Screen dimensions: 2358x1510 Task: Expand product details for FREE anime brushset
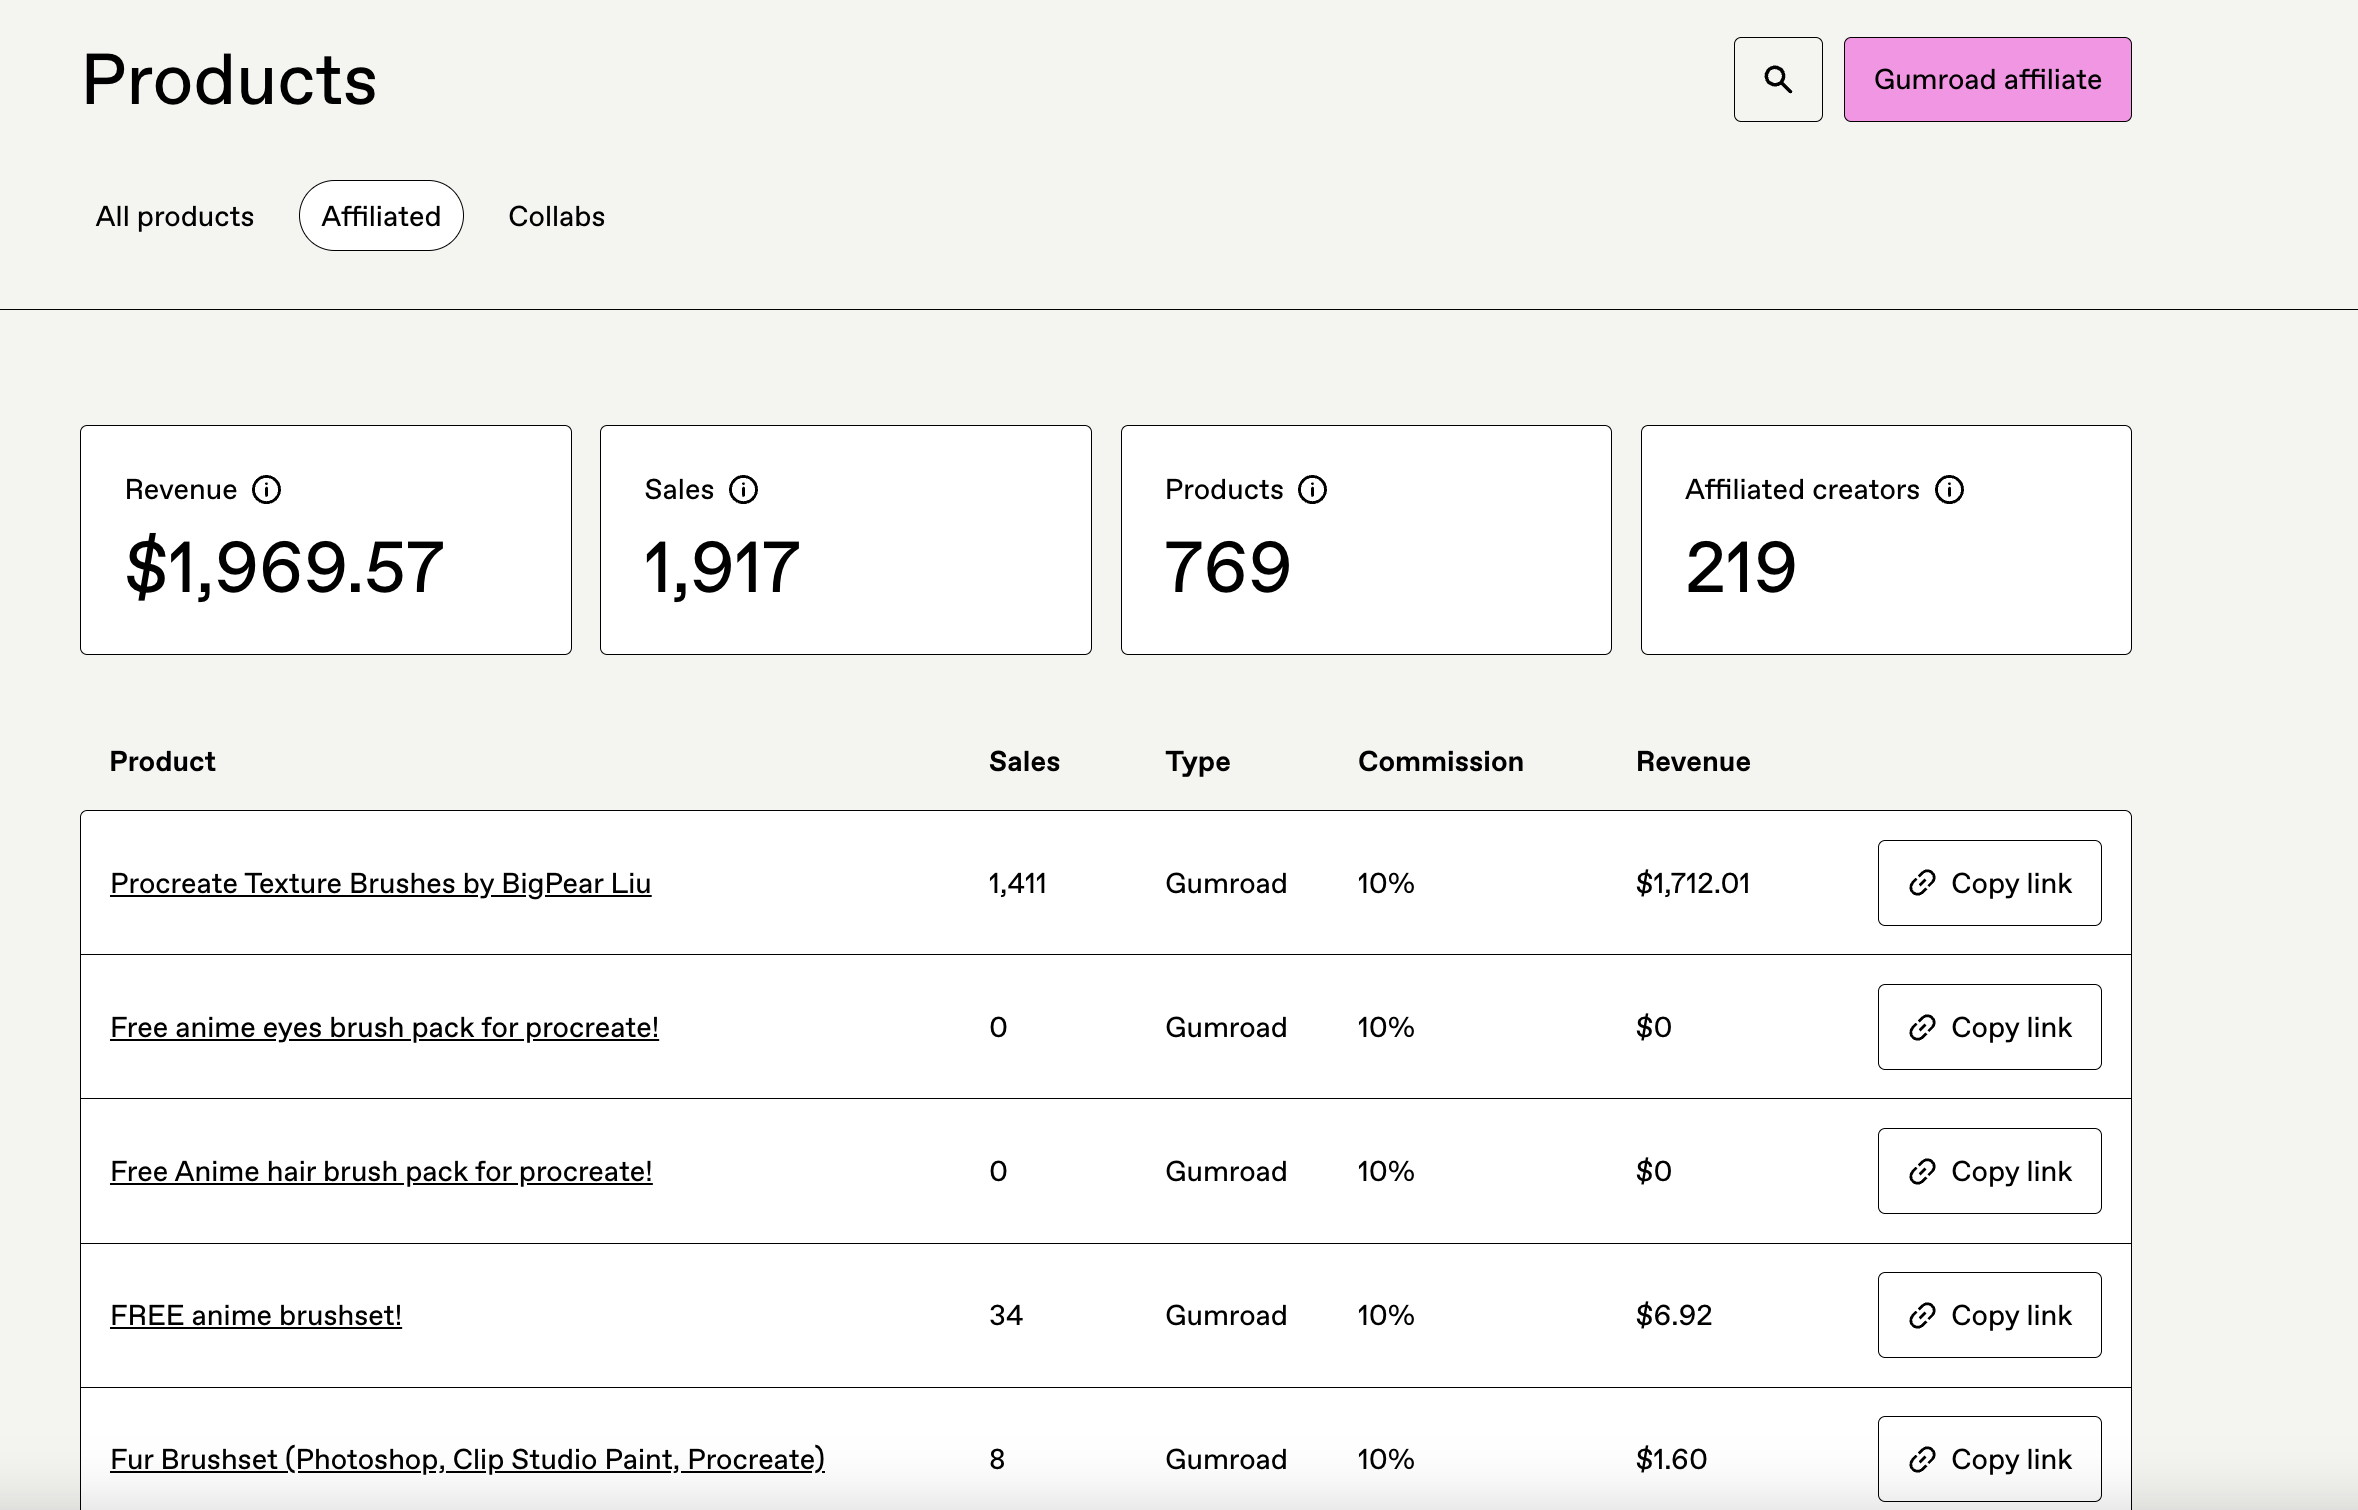point(254,1314)
